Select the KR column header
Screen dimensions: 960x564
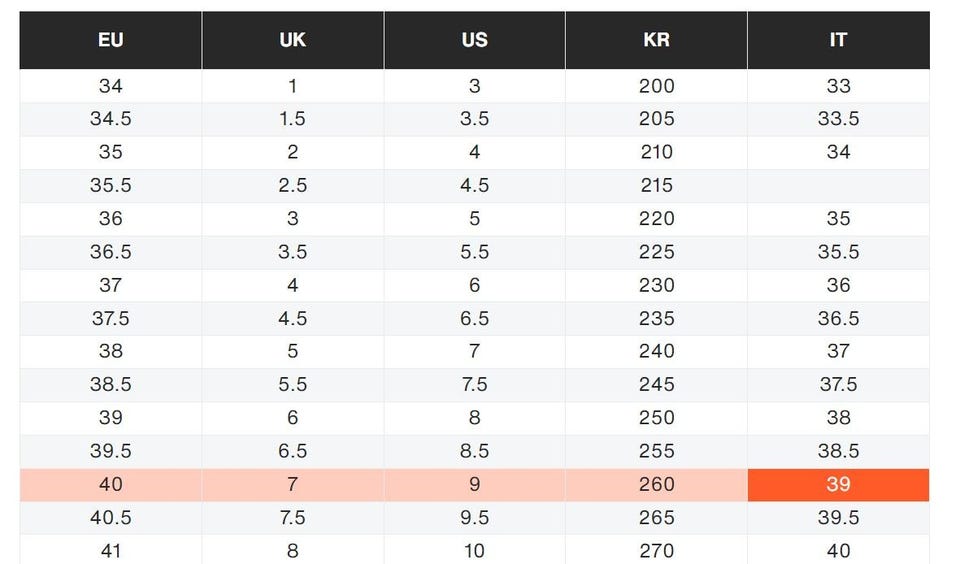tap(656, 40)
